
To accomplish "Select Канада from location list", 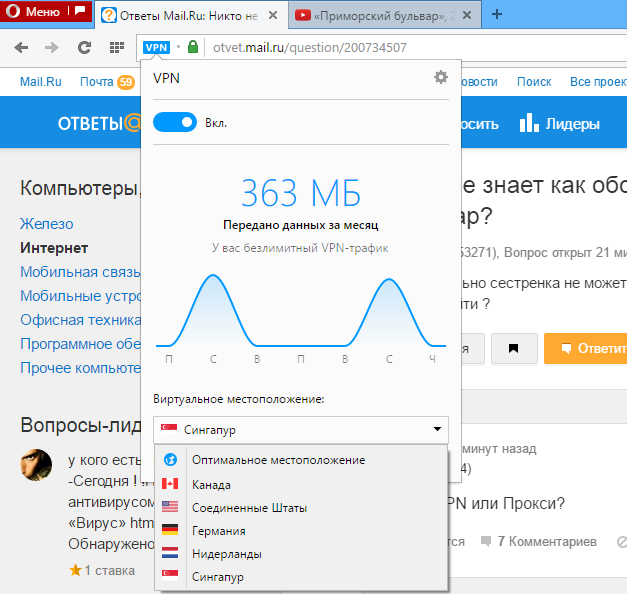I will tap(301, 484).
